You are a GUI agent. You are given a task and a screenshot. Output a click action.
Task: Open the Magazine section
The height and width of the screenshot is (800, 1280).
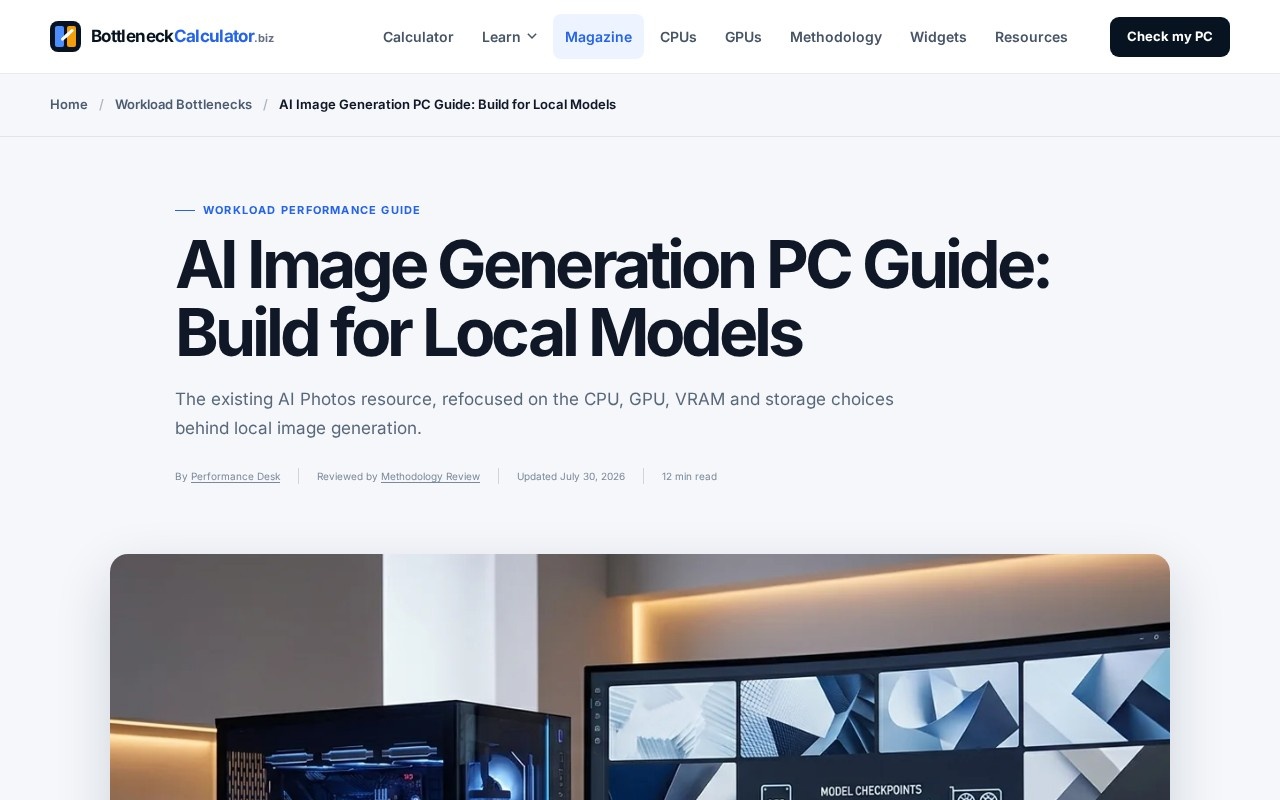point(598,37)
